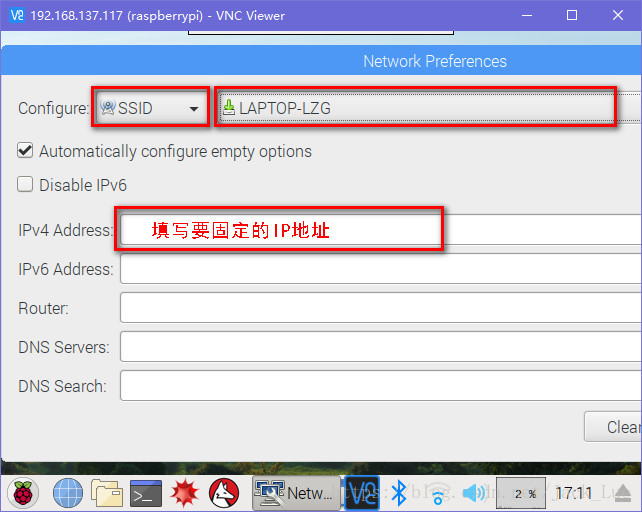Open the SSID configure type dropdown
Viewport: 642px width, 512px height.
(x=151, y=108)
